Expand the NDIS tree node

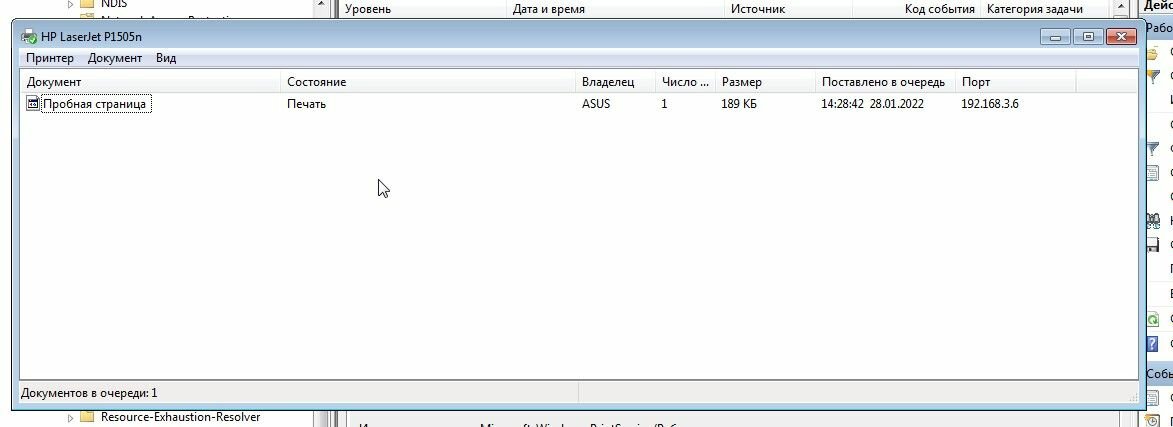70,4
